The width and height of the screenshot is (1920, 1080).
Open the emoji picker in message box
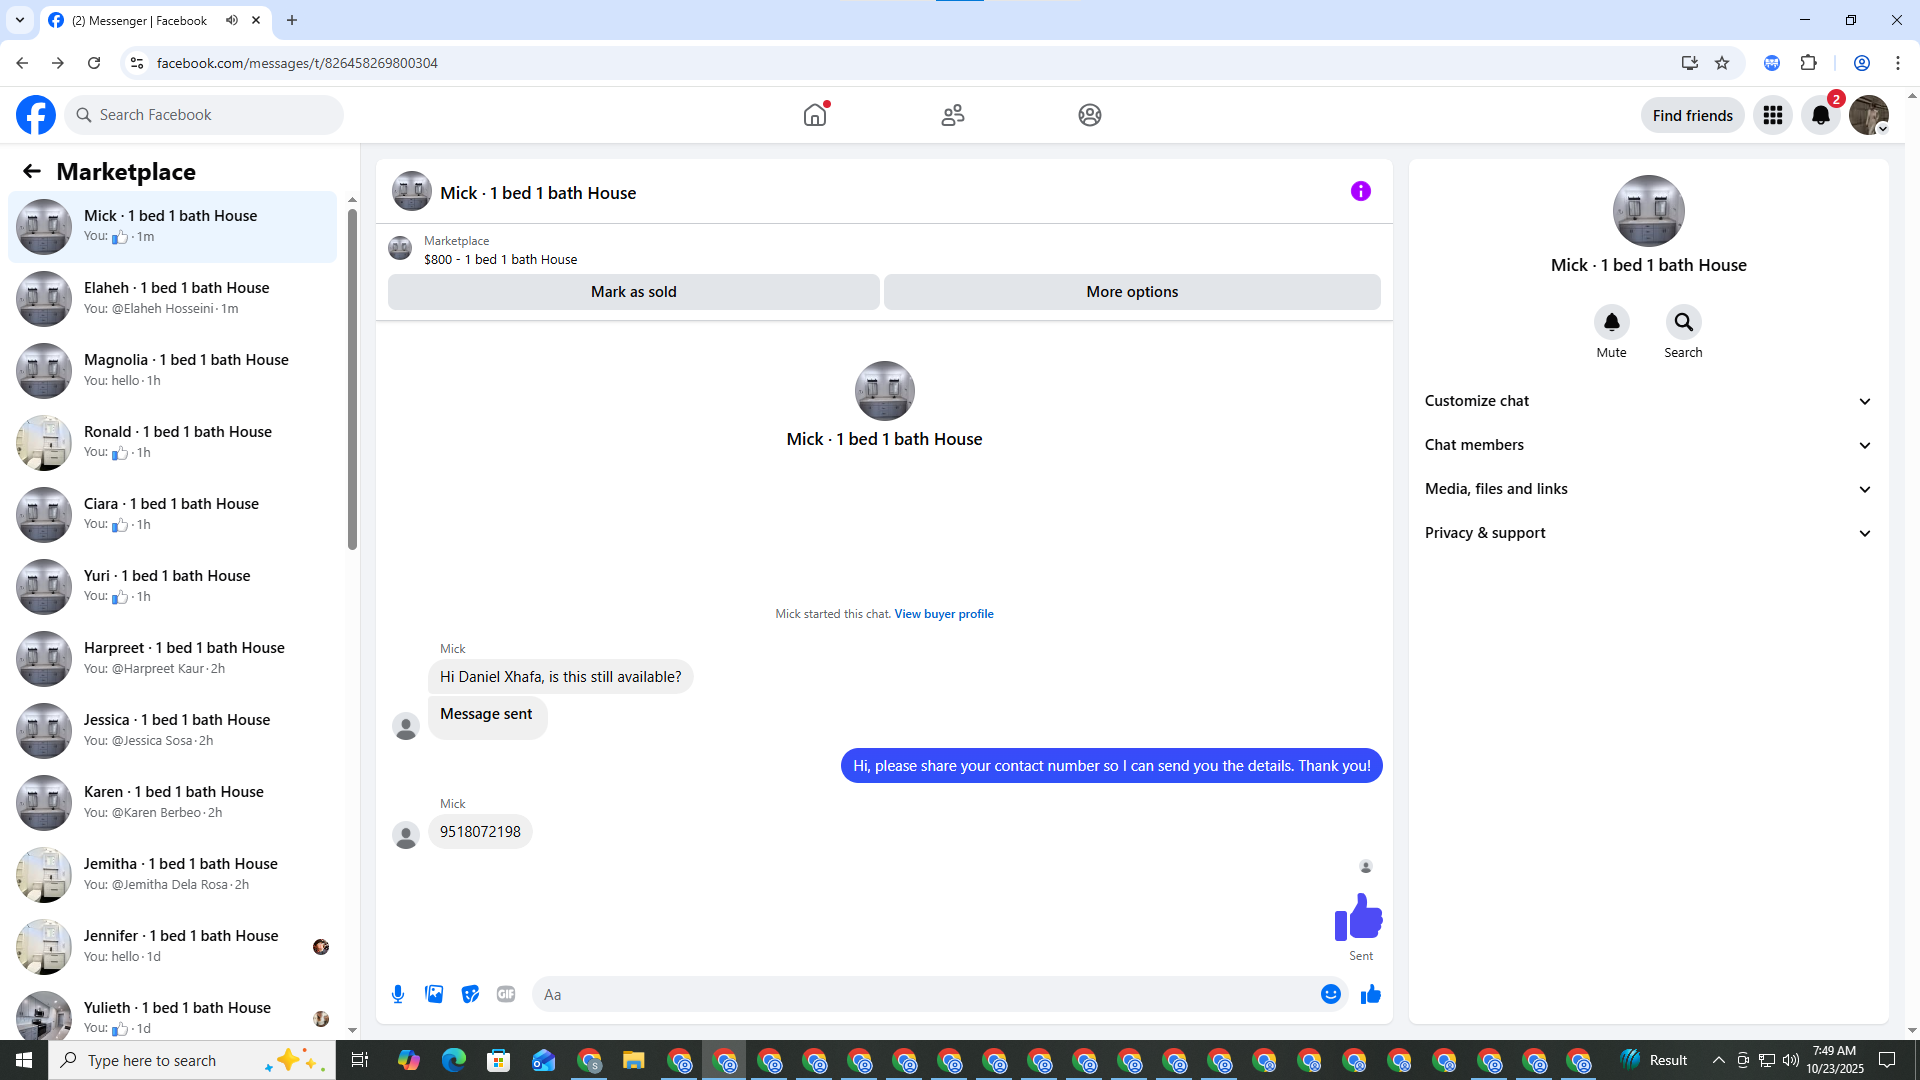coord(1330,994)
